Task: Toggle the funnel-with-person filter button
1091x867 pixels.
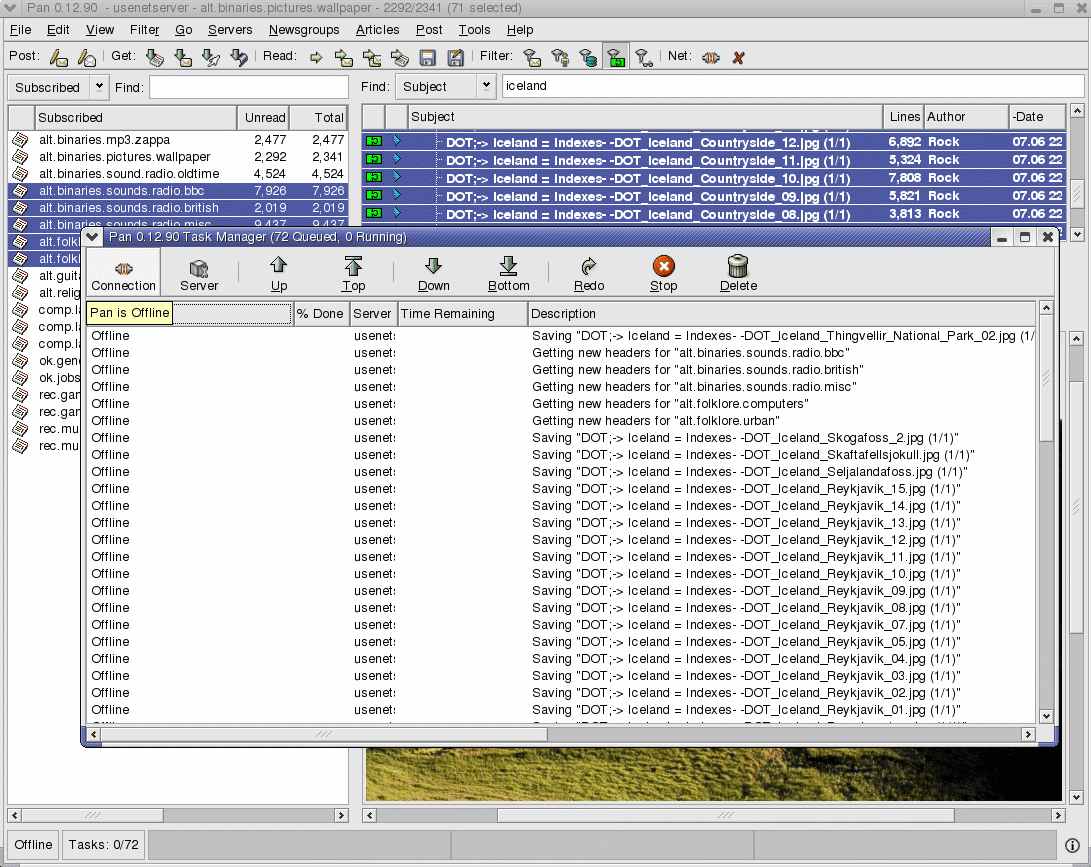Action: tap(560, 57)
